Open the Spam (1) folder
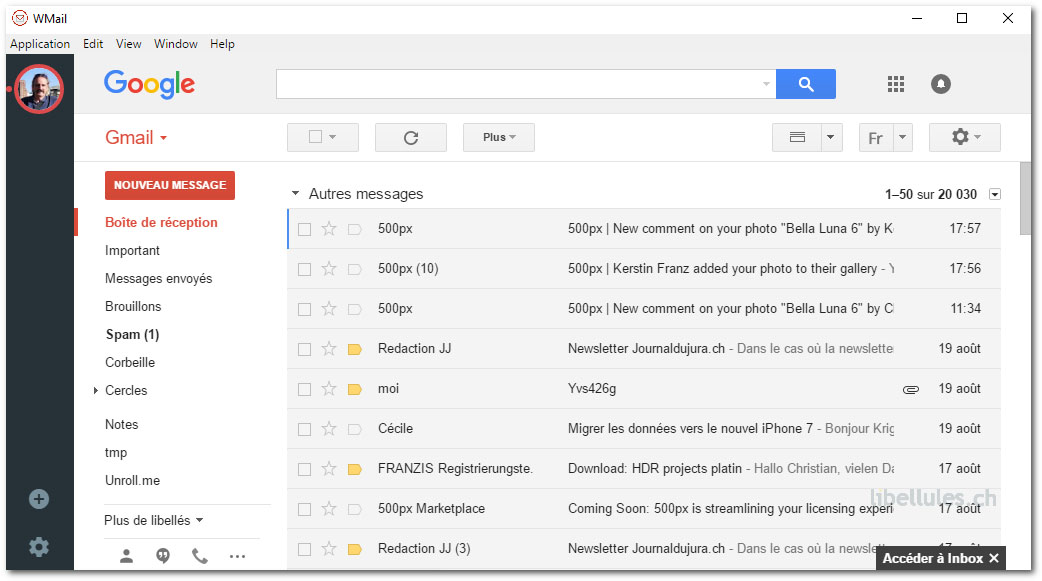The height and width of the screenshot is (581, 1042). pyautogui.click(x=132, y=334)
